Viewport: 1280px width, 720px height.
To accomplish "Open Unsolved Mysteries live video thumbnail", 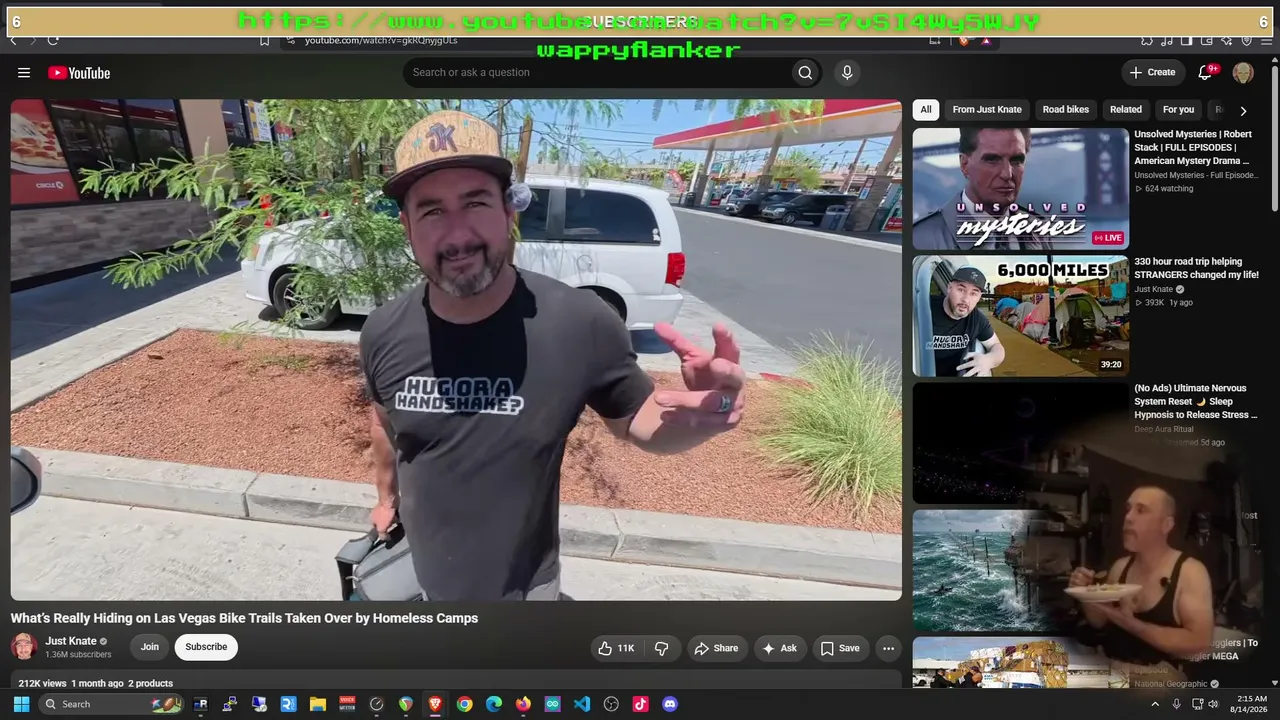I will pos(1020,189).
